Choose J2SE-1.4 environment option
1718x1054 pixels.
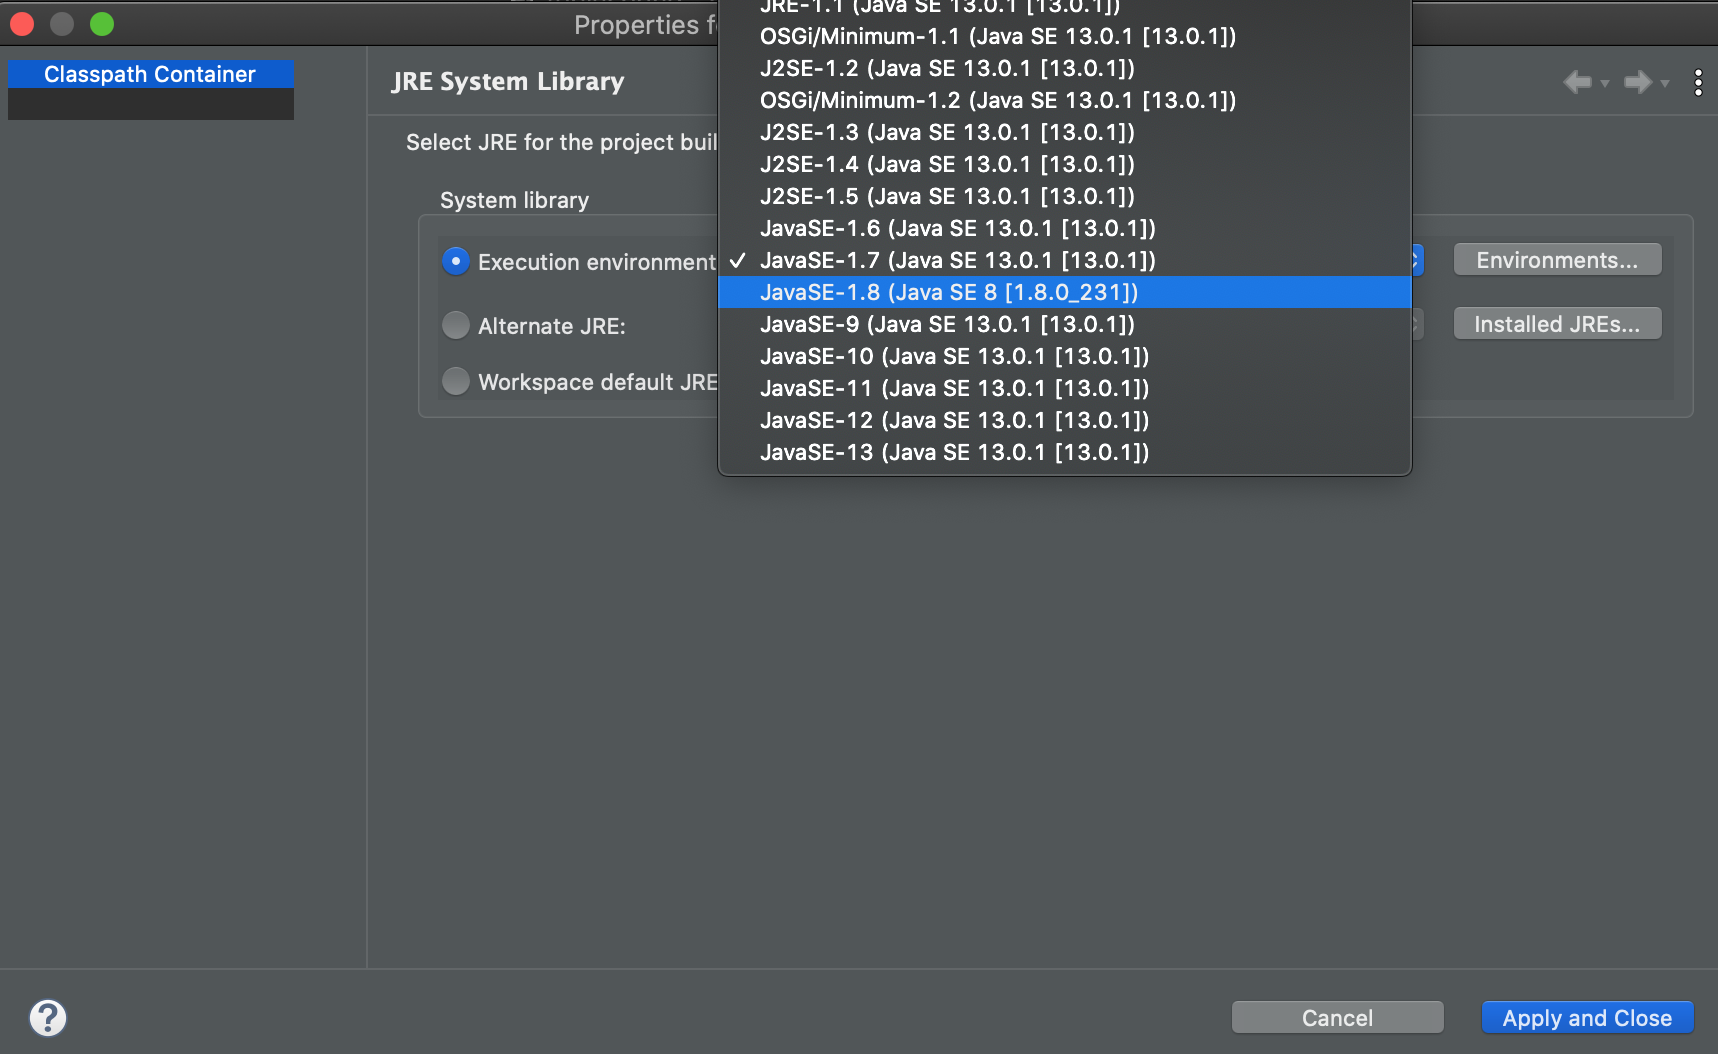(1065, 164)
